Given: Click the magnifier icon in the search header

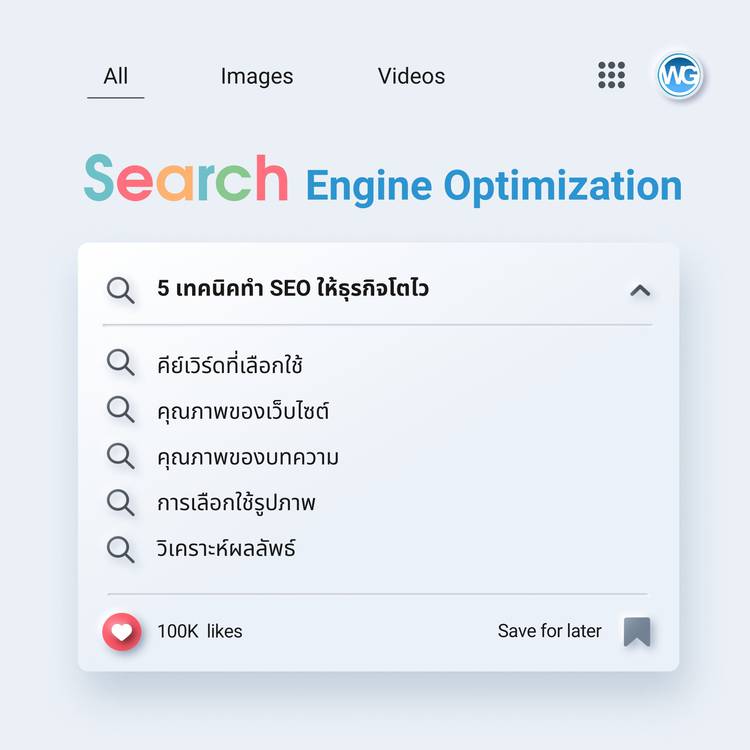Looking at the screenshot, I should pyautogui.click(x=121, y=291).
